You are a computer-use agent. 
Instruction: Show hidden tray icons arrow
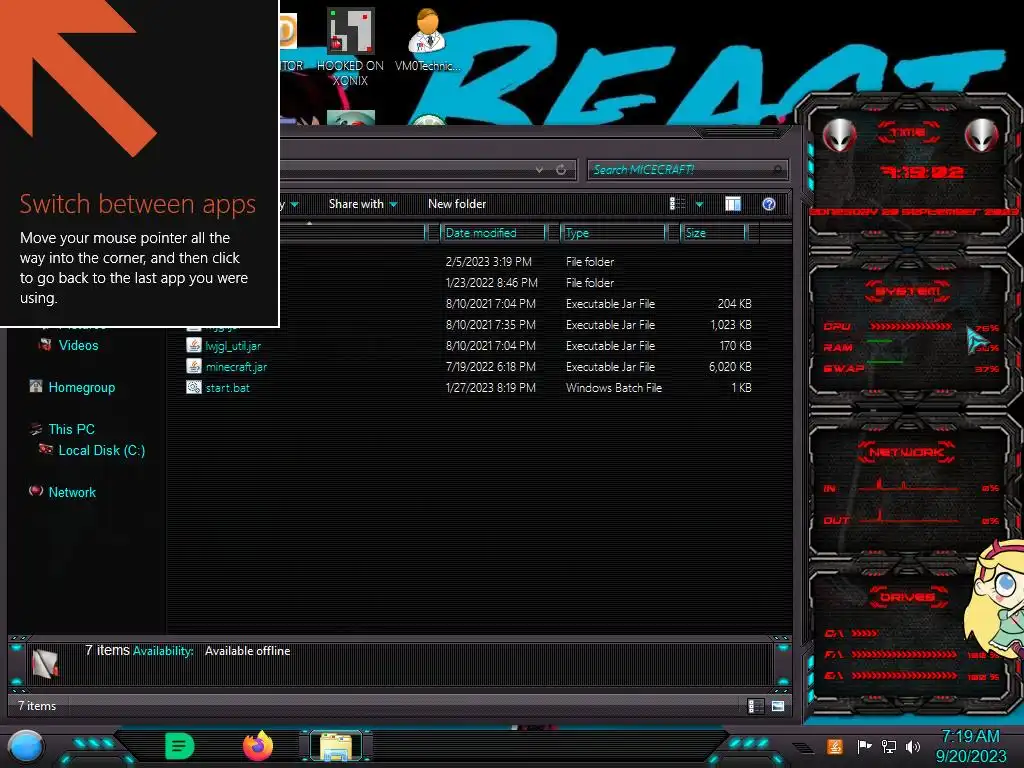tap(803, 747)
